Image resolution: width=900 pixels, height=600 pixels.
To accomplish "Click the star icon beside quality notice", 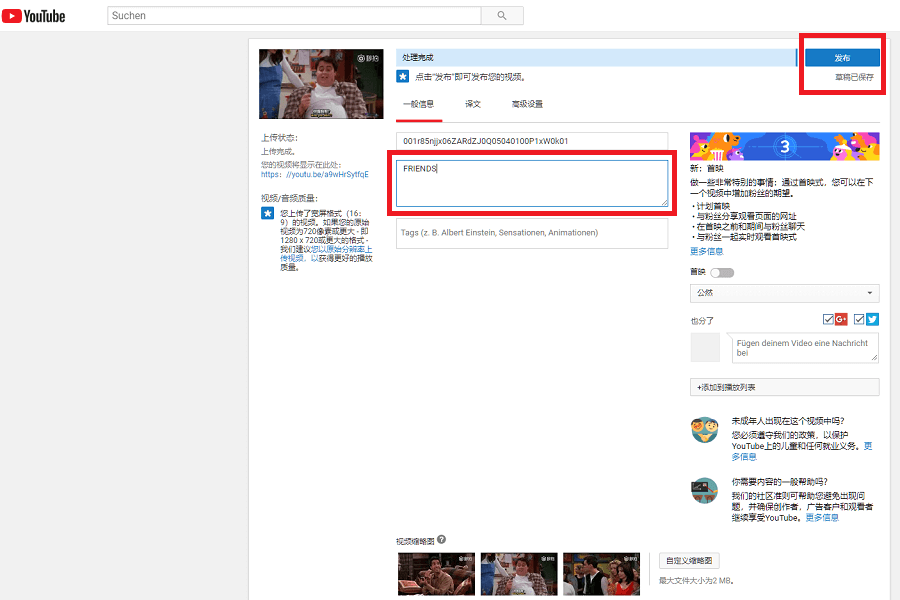I will click(267, 213).
